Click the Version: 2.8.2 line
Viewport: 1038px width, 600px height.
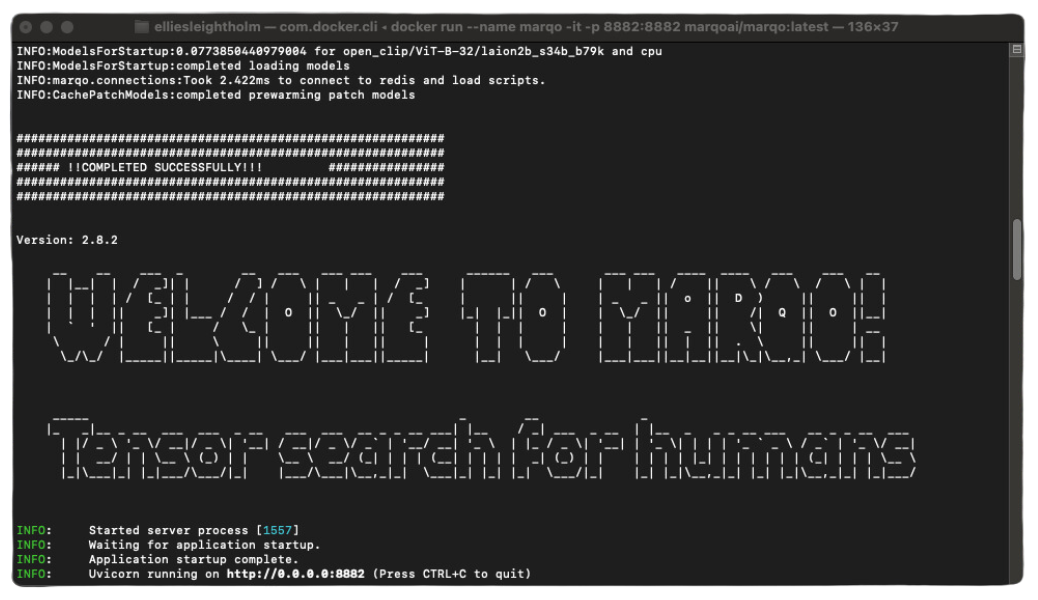tap(67, 240)
